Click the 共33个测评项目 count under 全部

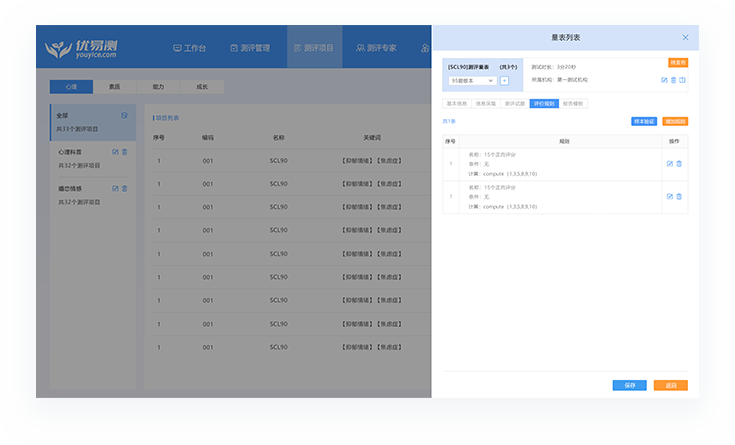tap(77, 129)
